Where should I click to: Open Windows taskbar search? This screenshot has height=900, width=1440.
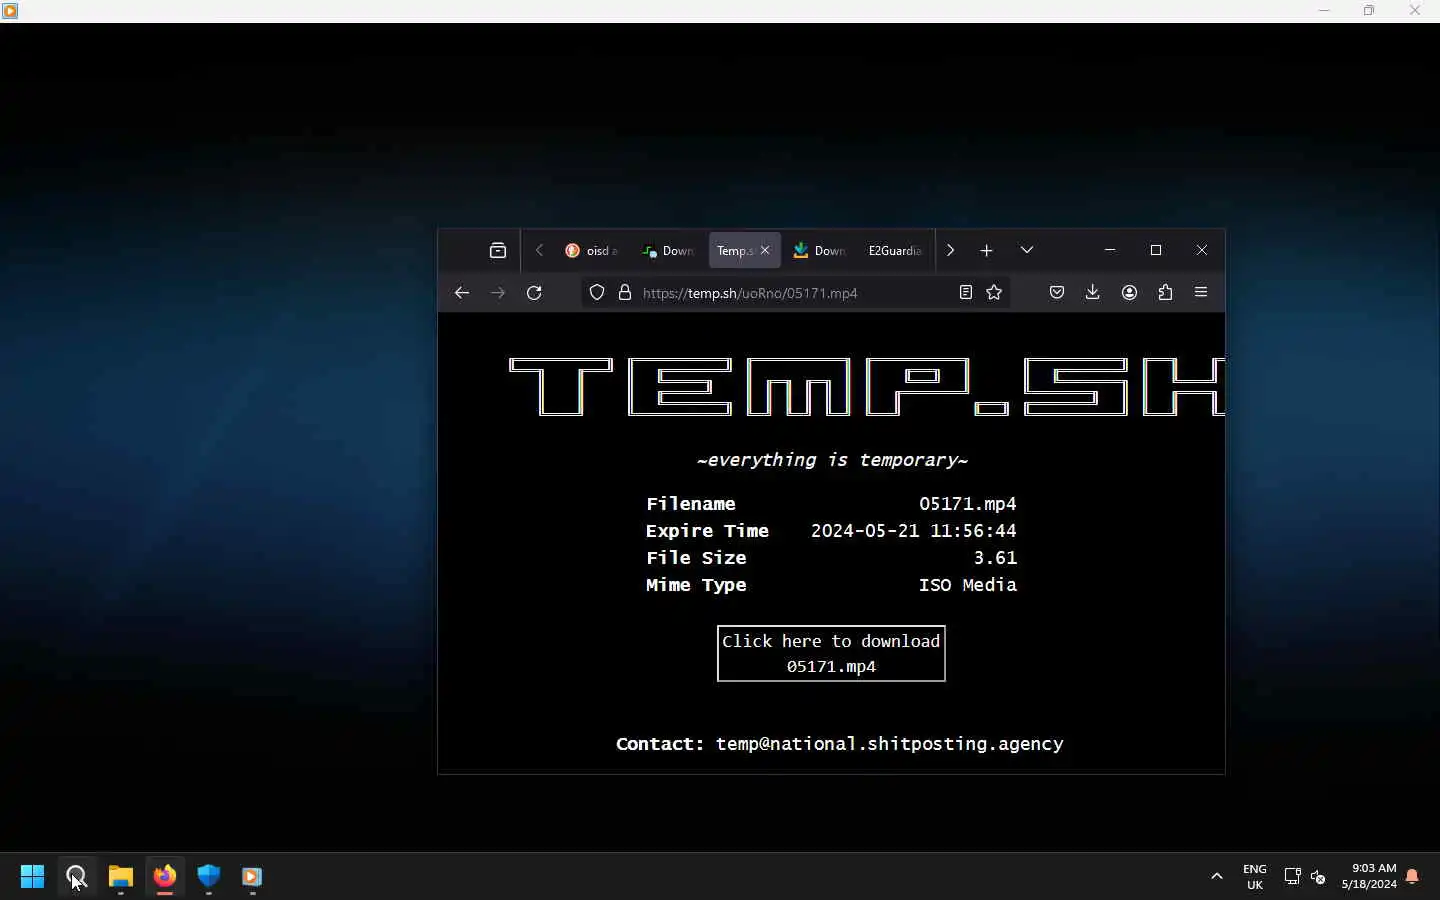pyautogui.click(x=77, y=877)
